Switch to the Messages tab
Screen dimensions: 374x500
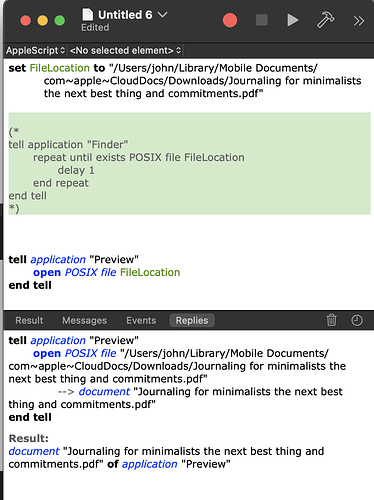coord(84,320)
